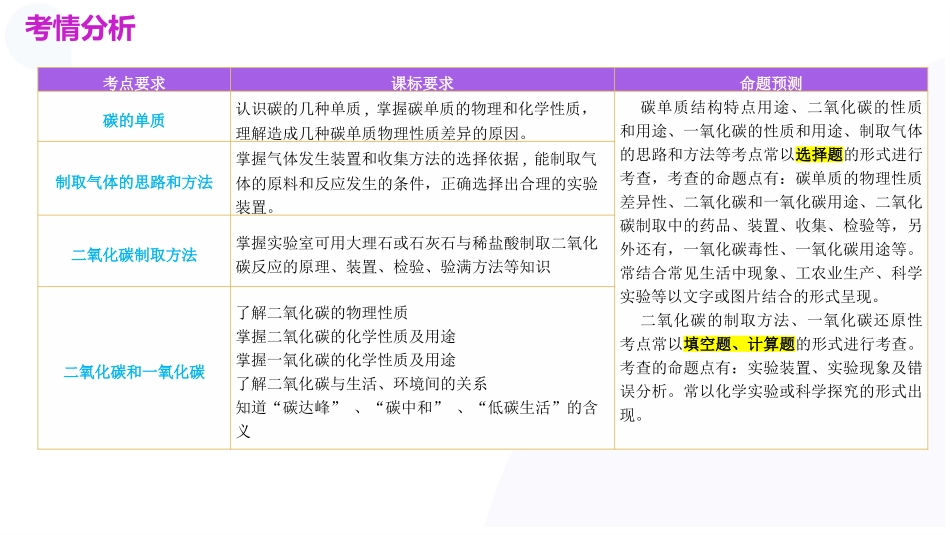Select the 命题预测 column header
The image size is (950, 535).
(770, 83)
